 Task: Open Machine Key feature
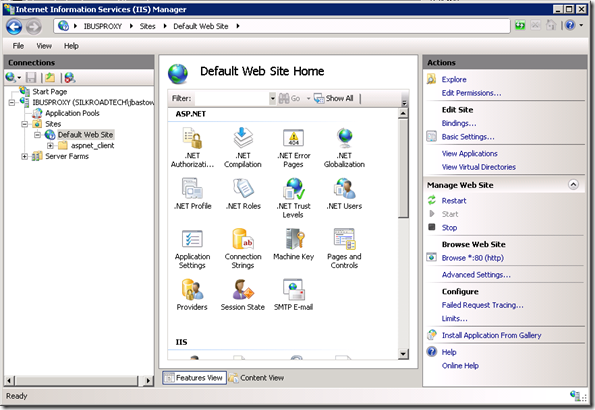[293, 244]
